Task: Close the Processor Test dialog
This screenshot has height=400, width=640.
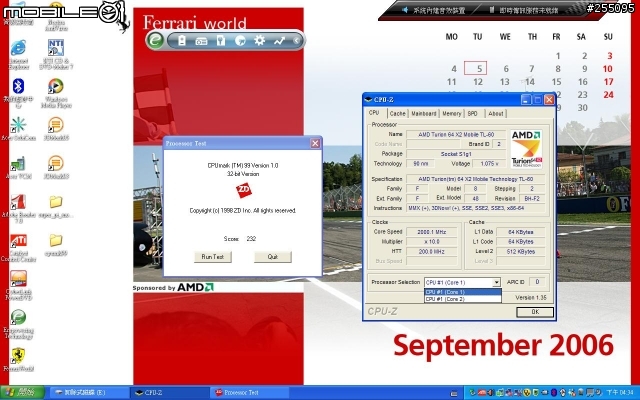Action: [315, 143]
